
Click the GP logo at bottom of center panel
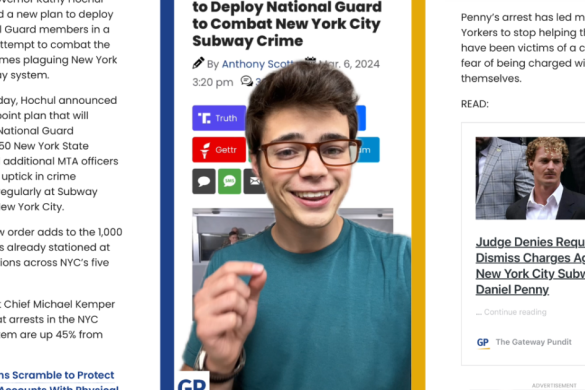tap(192, 381)
